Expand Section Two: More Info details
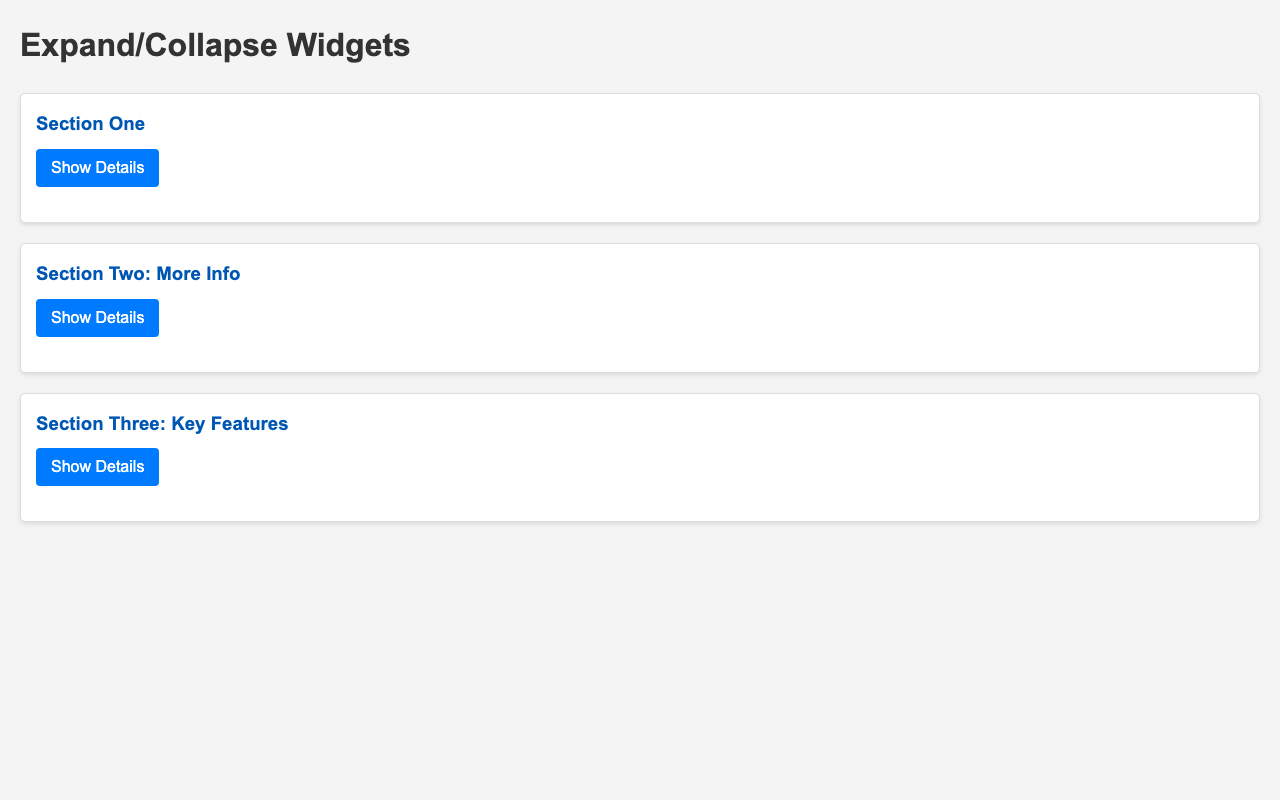The image size is (1280, 800). point(97,318)
